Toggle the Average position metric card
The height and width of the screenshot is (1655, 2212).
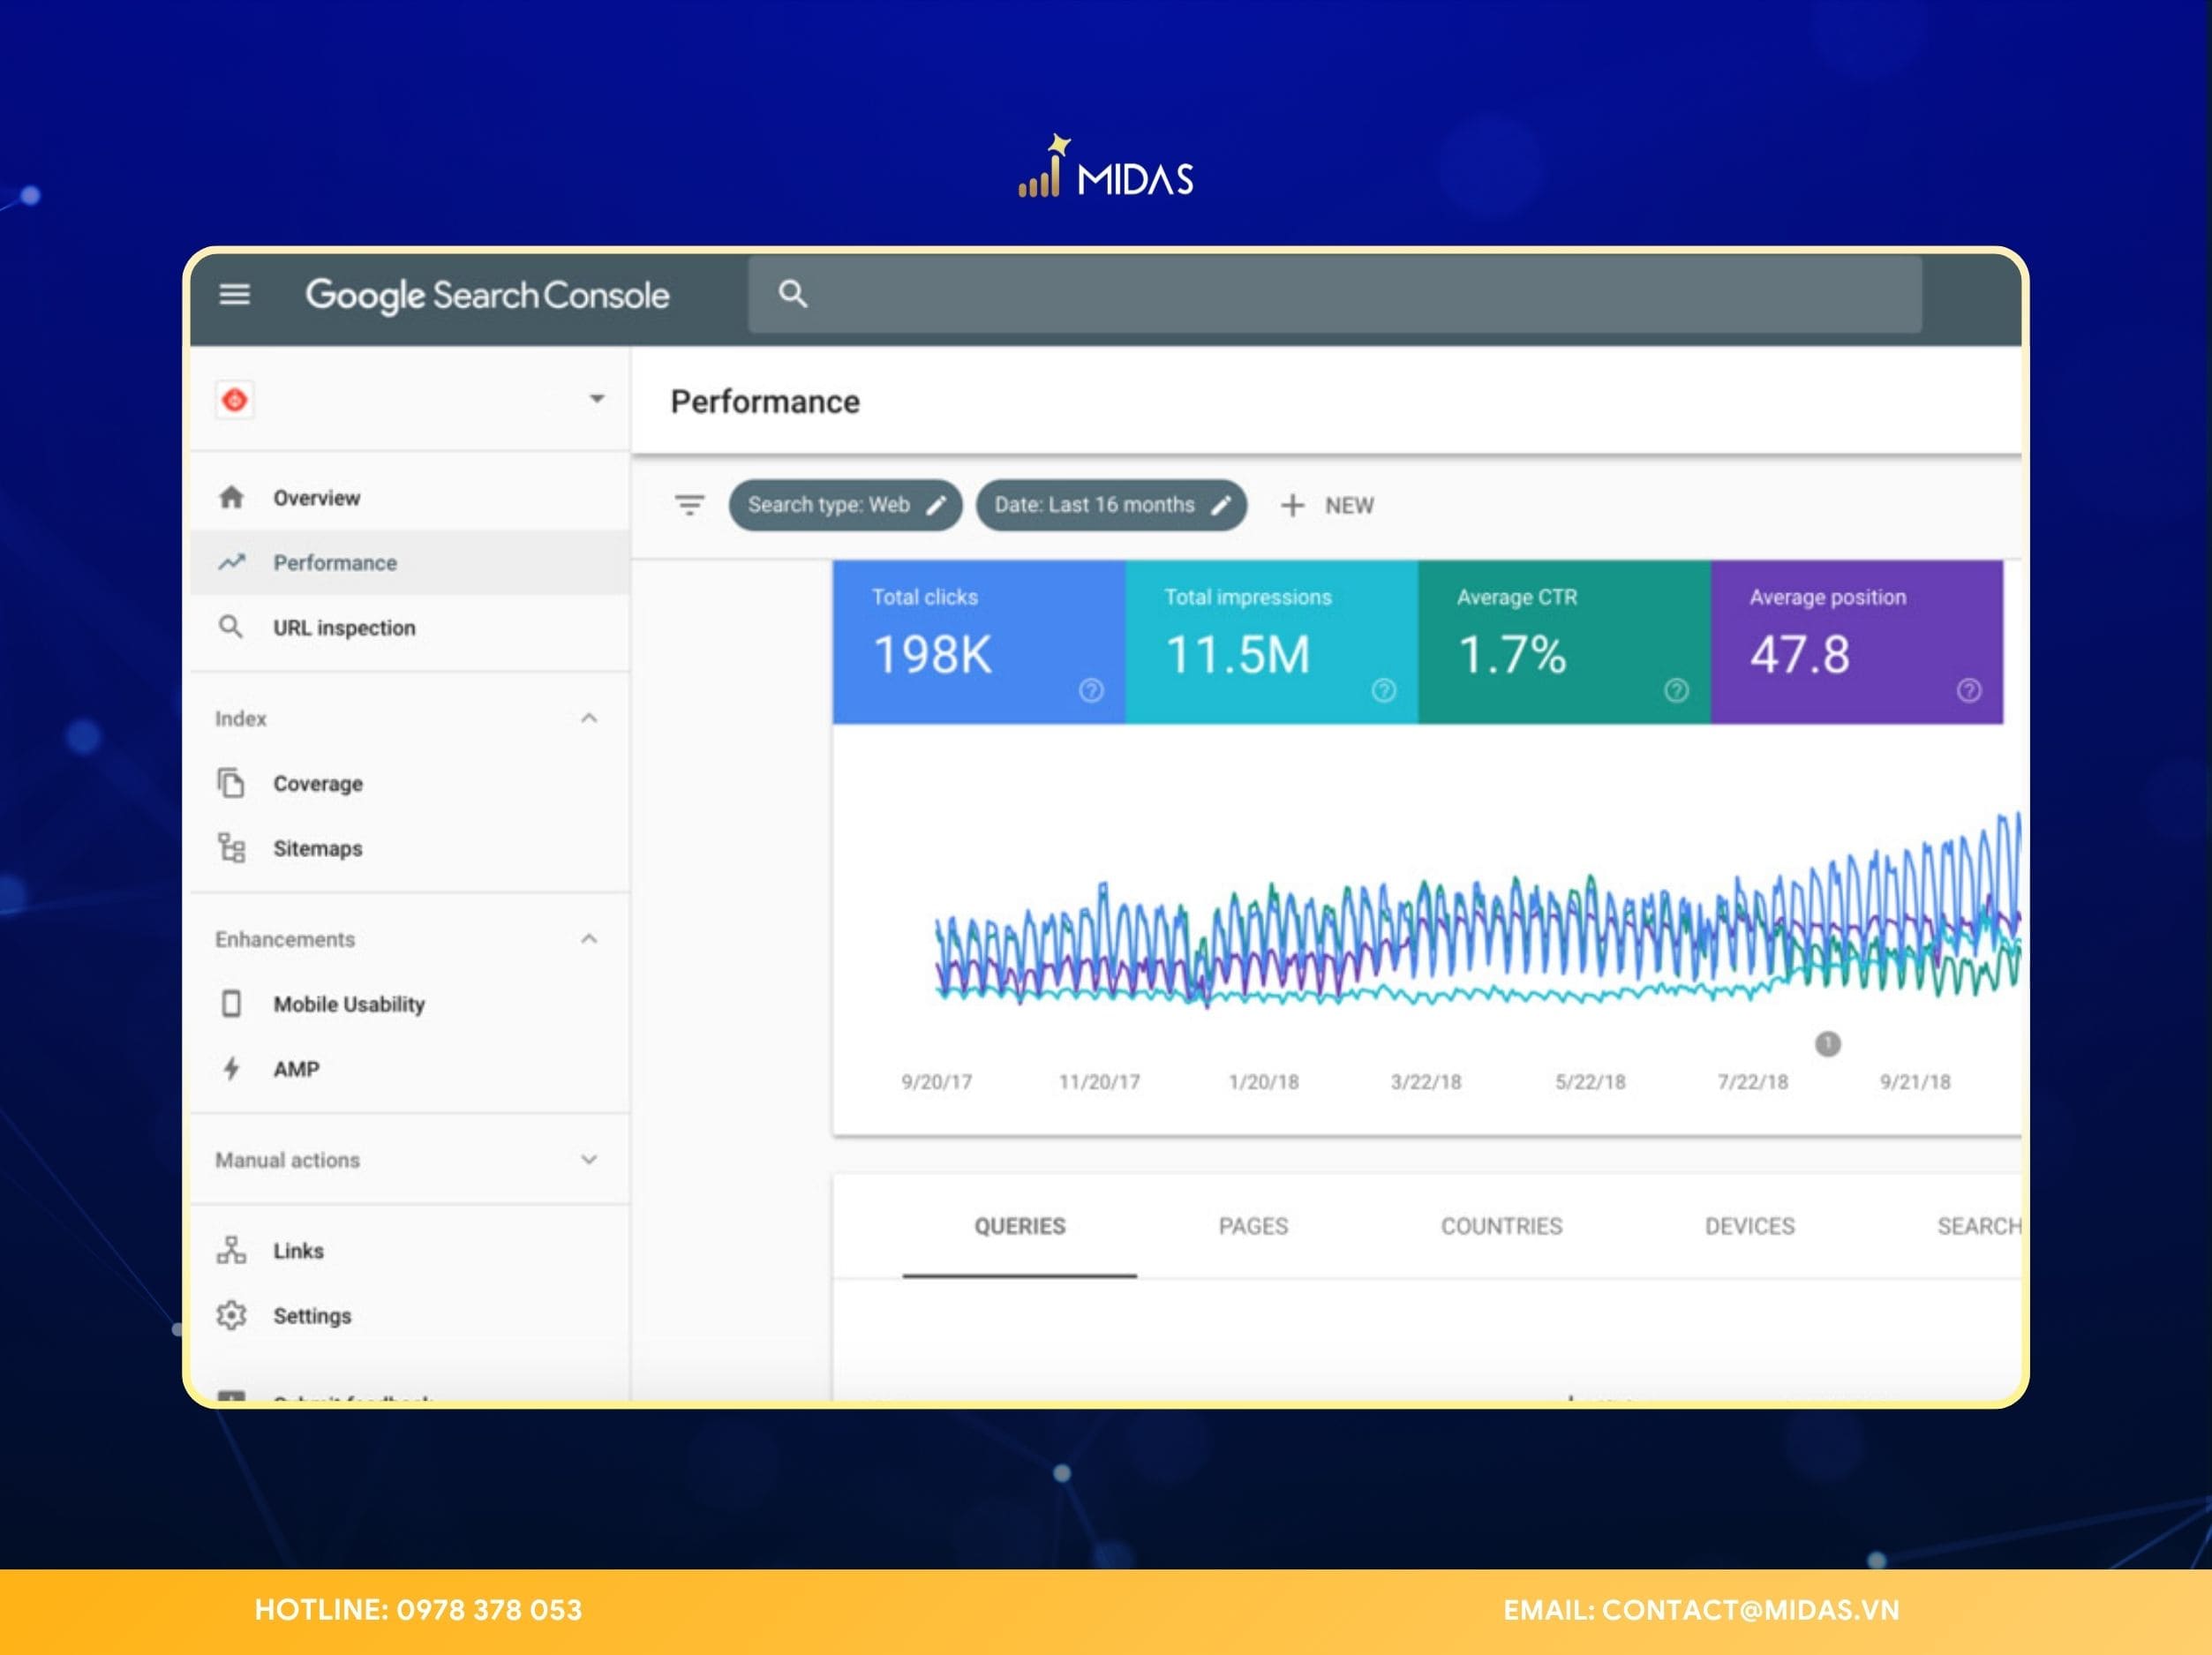[1857, 641]
